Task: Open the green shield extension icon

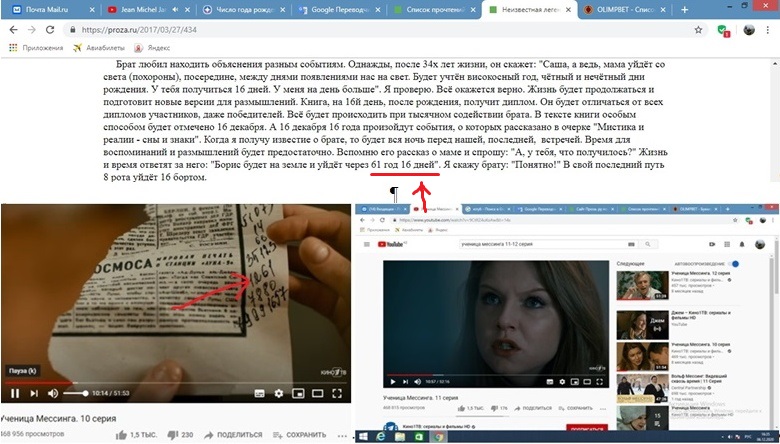Action: (723, 30)
